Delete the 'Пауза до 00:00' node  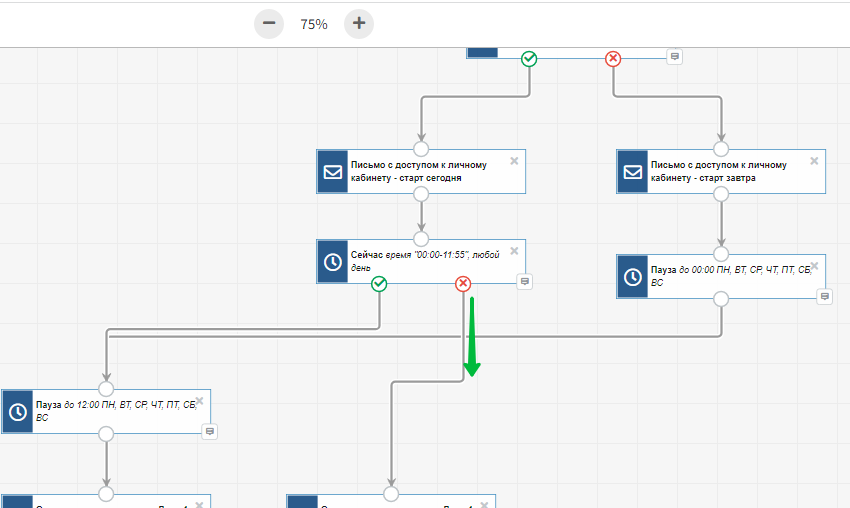[814, 265]
